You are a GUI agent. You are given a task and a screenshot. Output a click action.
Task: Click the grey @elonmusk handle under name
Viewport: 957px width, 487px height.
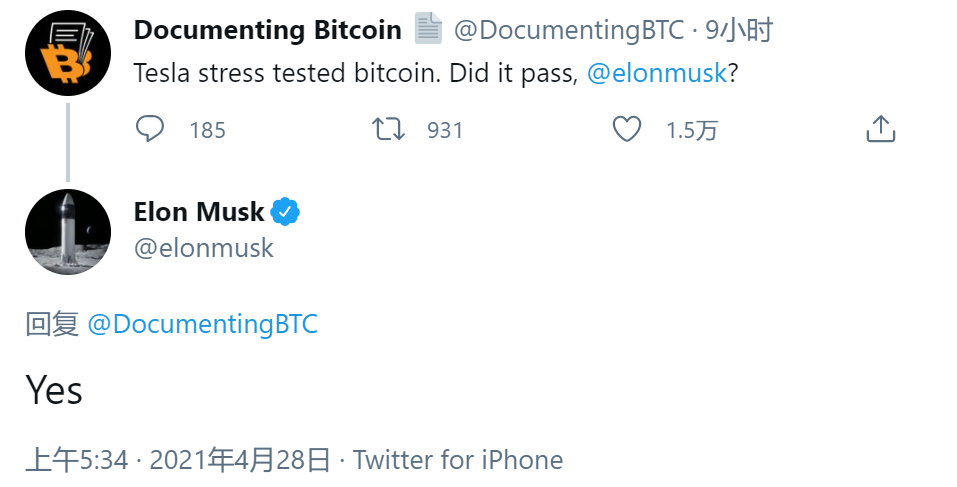tap(203, 248)
